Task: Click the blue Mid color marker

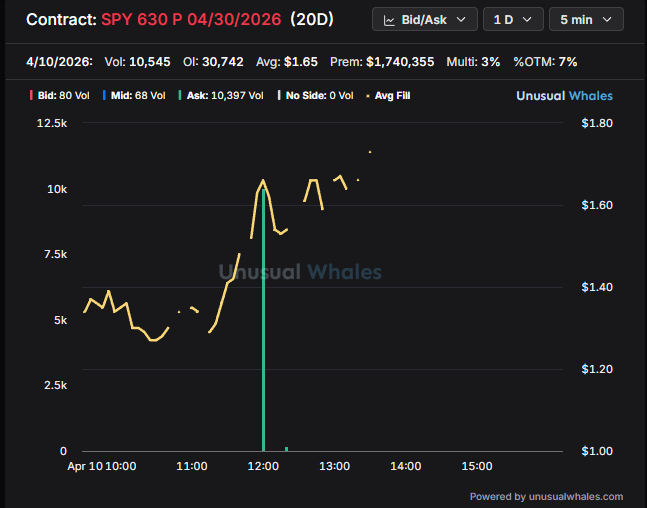Action: tap(104, 95)
